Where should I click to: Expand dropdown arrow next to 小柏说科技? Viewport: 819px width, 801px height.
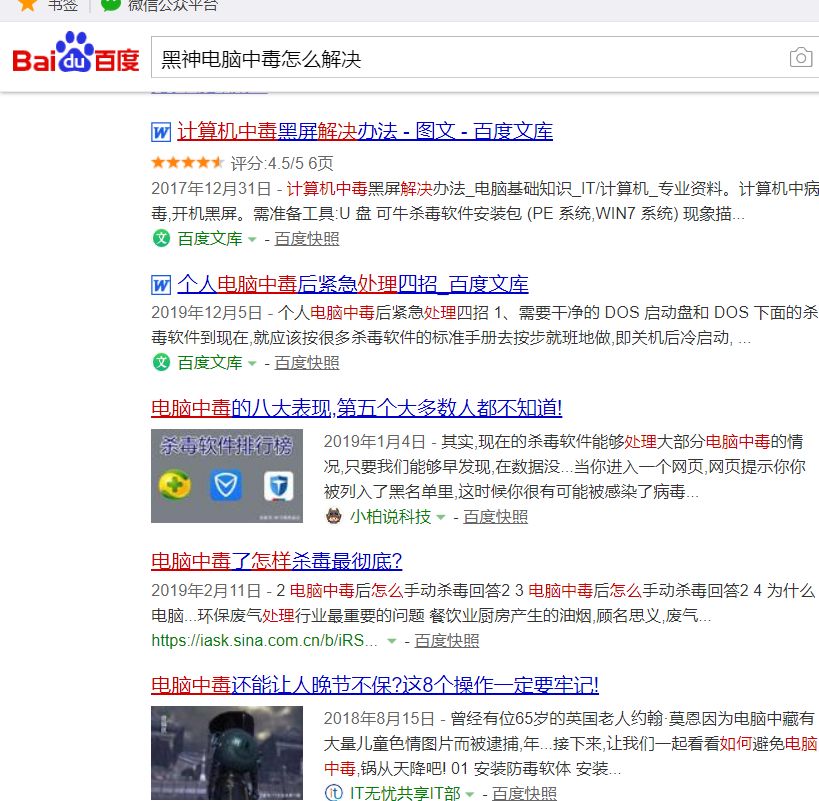point(441,518)
